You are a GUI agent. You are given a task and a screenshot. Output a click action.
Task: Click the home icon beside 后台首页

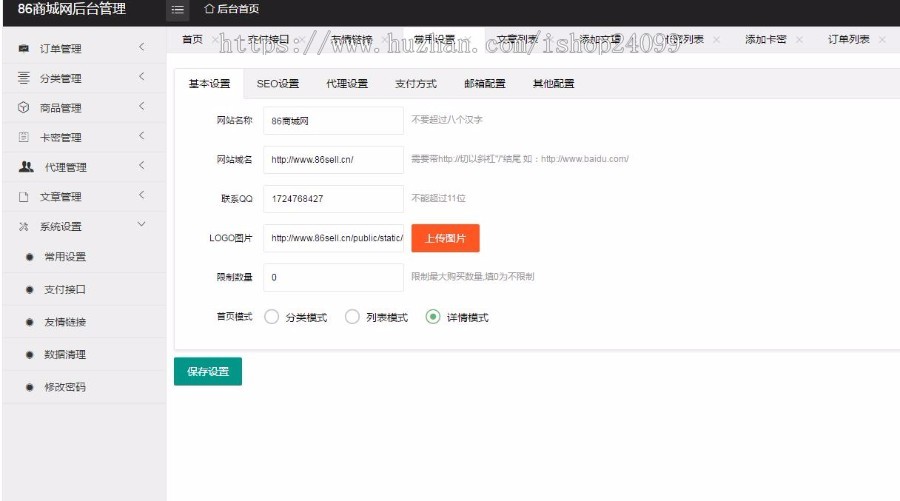209,9
